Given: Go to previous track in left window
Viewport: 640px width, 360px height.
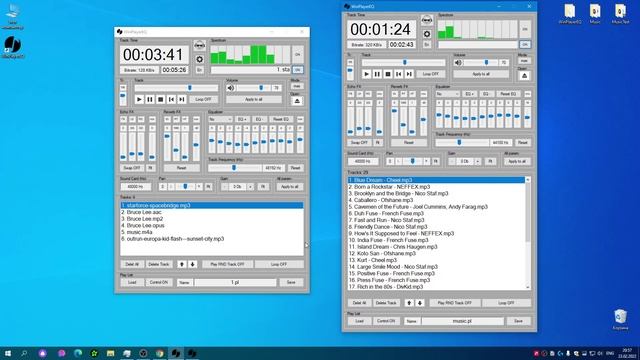Looking at the screenshot, I should click(171, 100).
